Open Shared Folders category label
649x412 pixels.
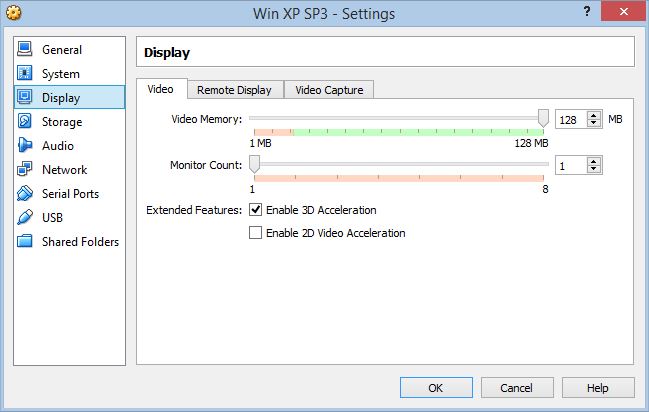point(80,241)
